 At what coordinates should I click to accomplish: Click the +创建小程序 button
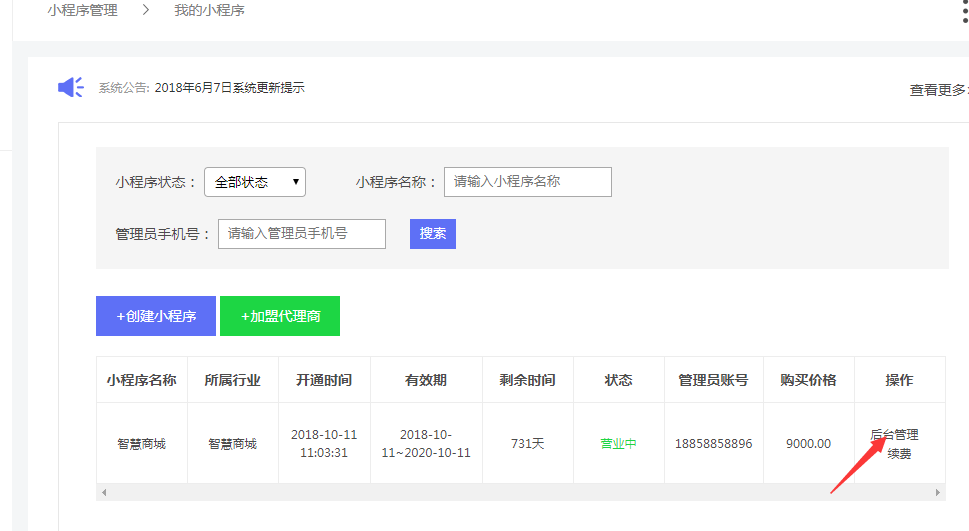(x=156, y=316)
